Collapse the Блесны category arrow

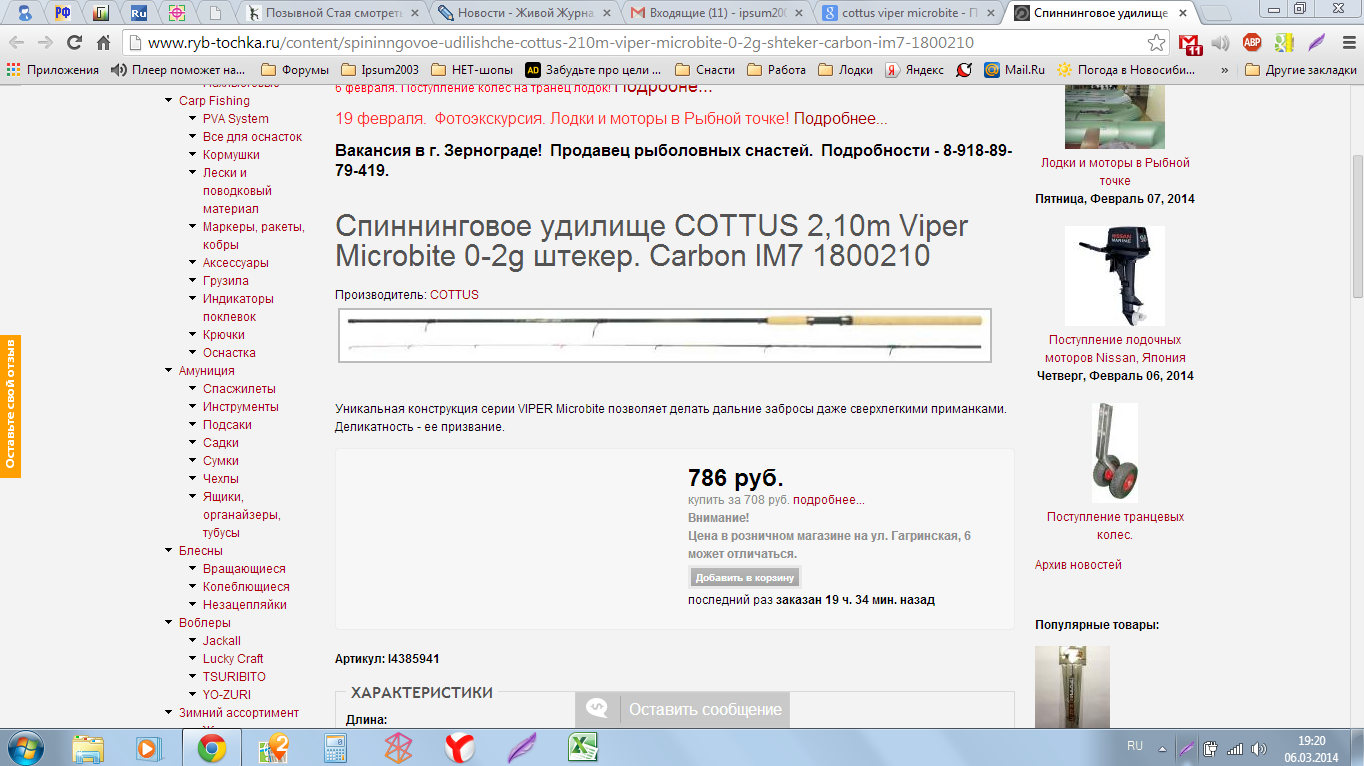(x=169, y=551)
